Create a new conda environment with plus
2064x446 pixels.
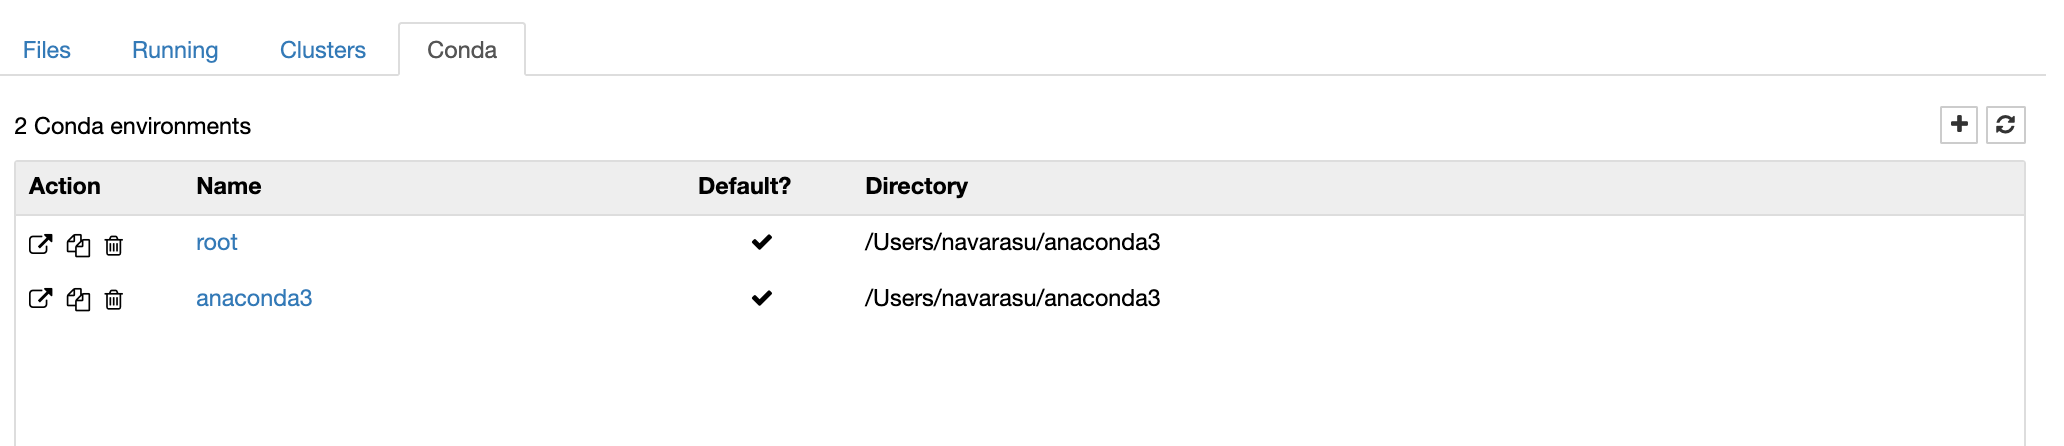point(1958,125)
